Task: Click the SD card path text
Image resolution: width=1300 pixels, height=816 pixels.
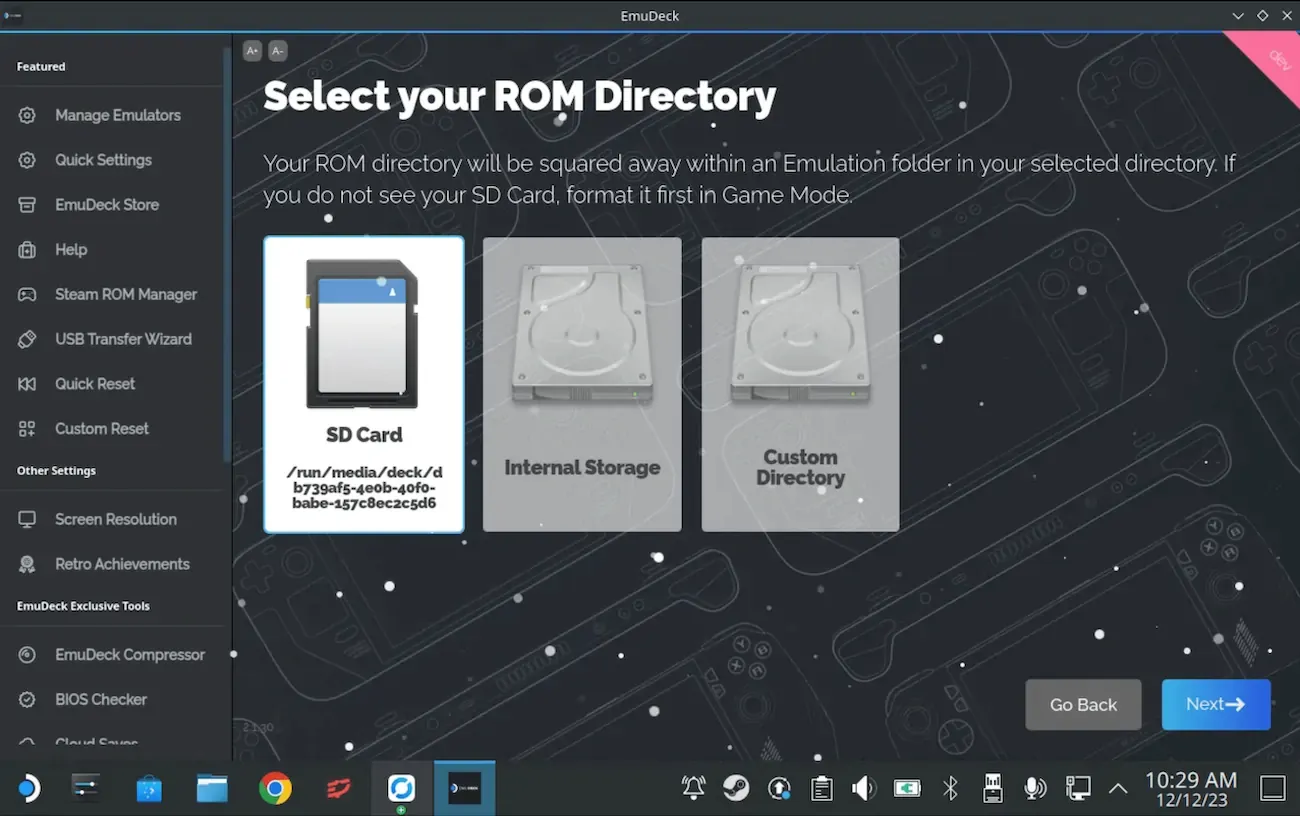Action: (x=364, y=487)
